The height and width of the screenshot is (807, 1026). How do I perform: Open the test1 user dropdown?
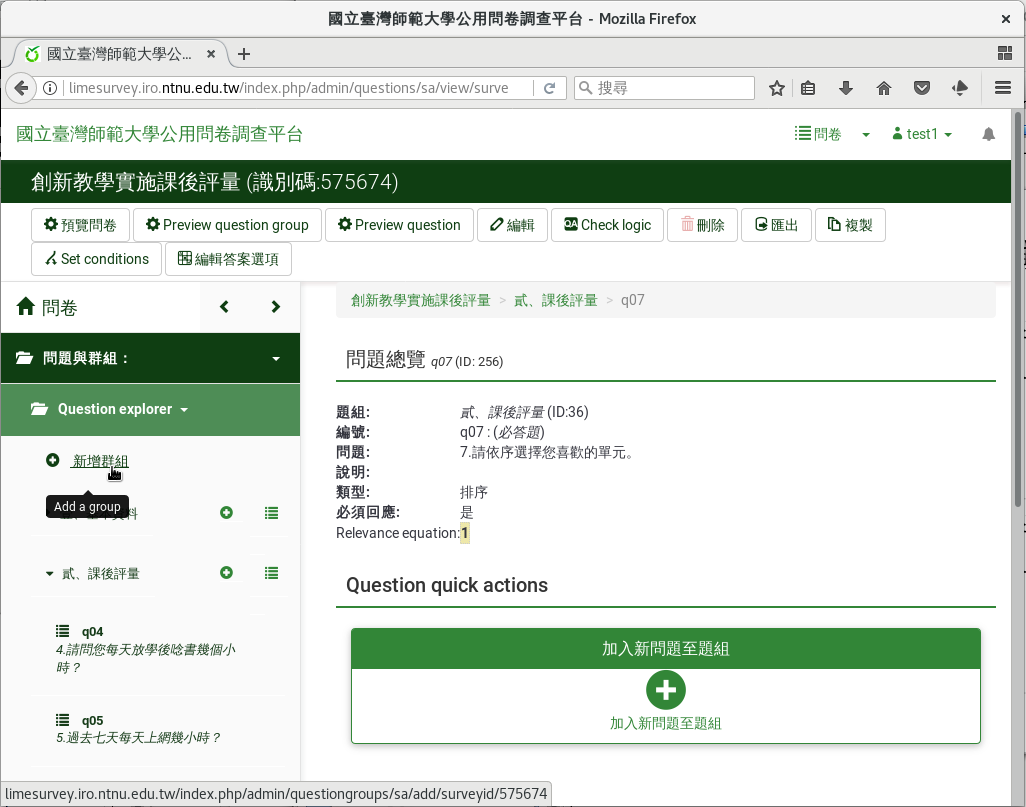point(922,134)
